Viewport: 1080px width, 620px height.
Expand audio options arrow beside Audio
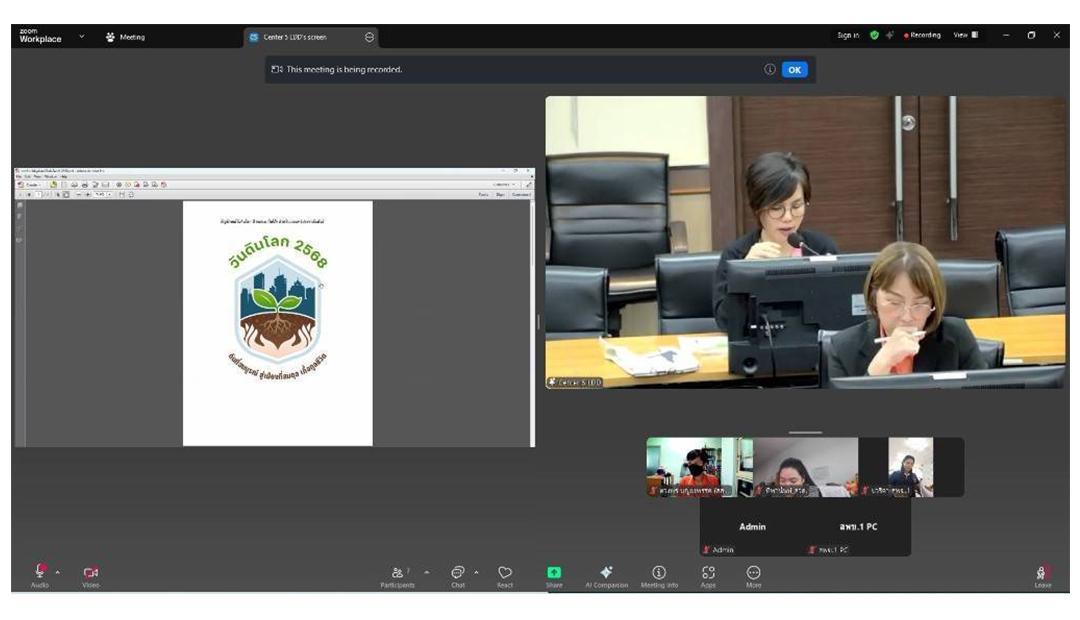tap(58, 572)
